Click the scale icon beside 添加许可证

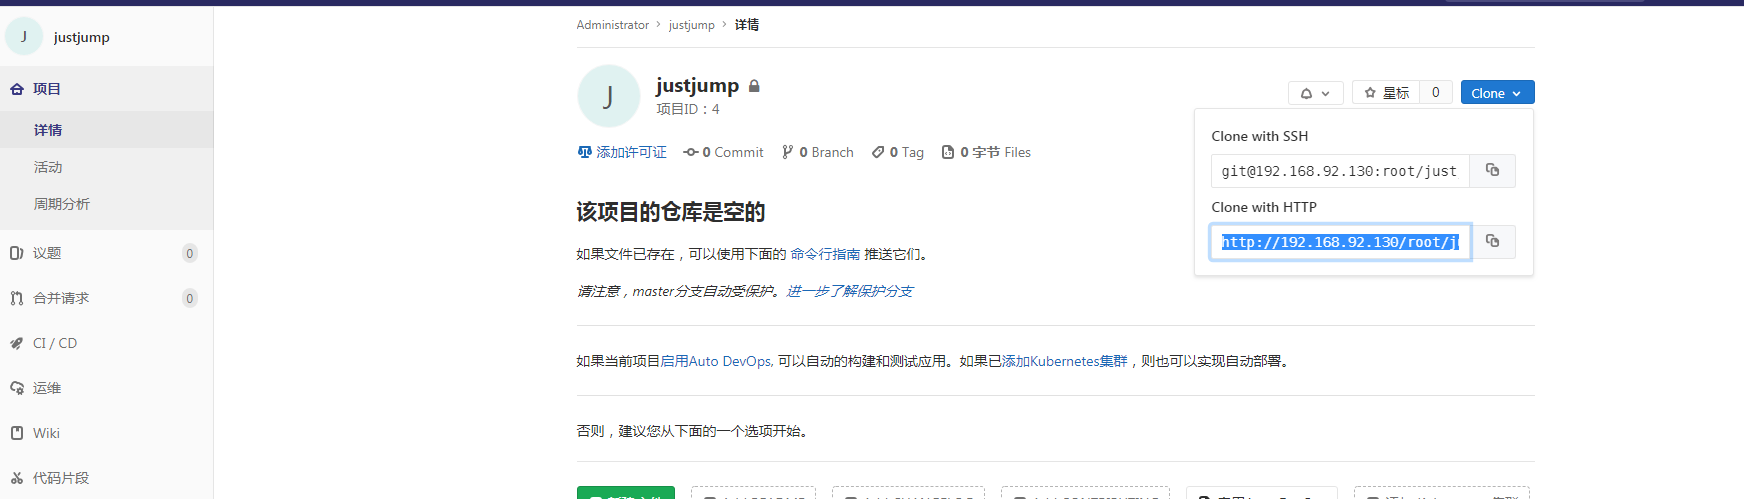[585, 152]
